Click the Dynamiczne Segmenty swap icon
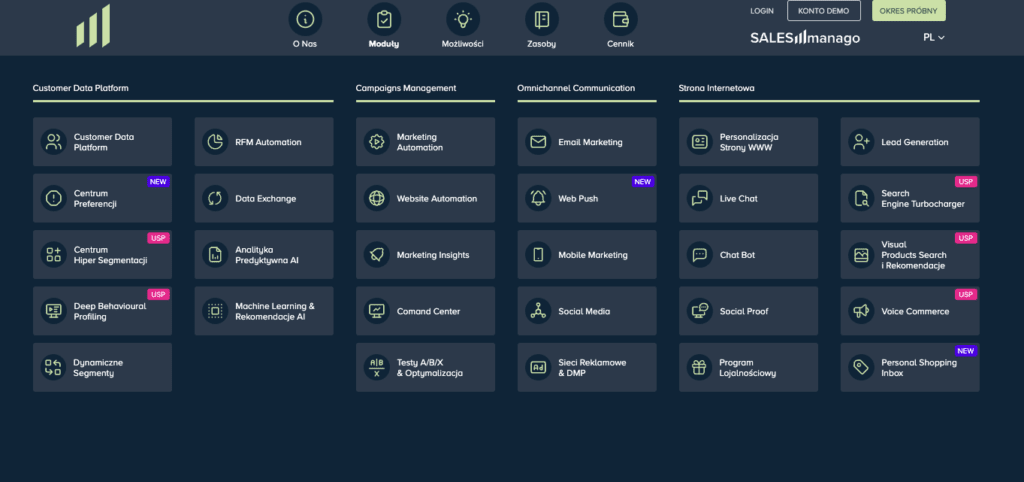The height and width of the screenshot is (482, 1024). (x=54, y=367)
